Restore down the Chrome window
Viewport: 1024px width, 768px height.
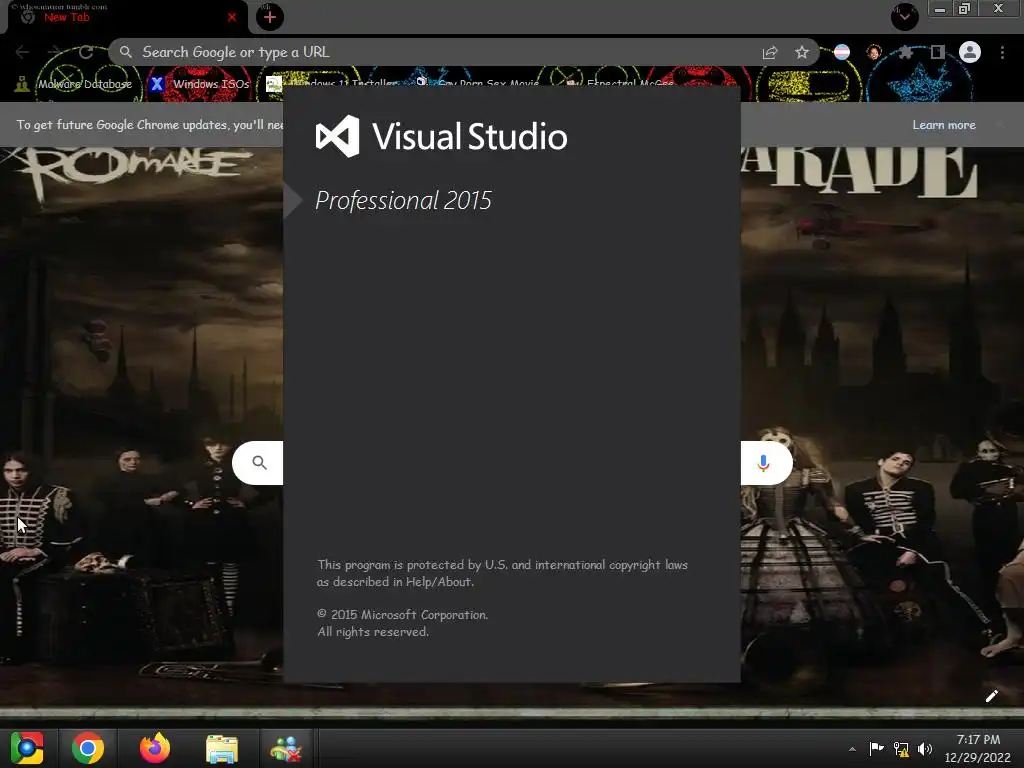(x=964, y=8)
